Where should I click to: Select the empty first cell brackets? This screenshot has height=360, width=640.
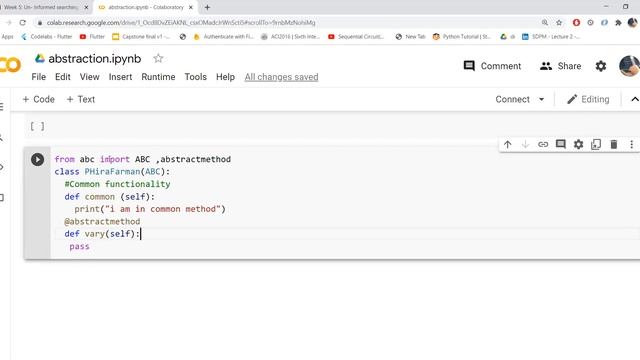pyautogui.click(x=37, y=126)
